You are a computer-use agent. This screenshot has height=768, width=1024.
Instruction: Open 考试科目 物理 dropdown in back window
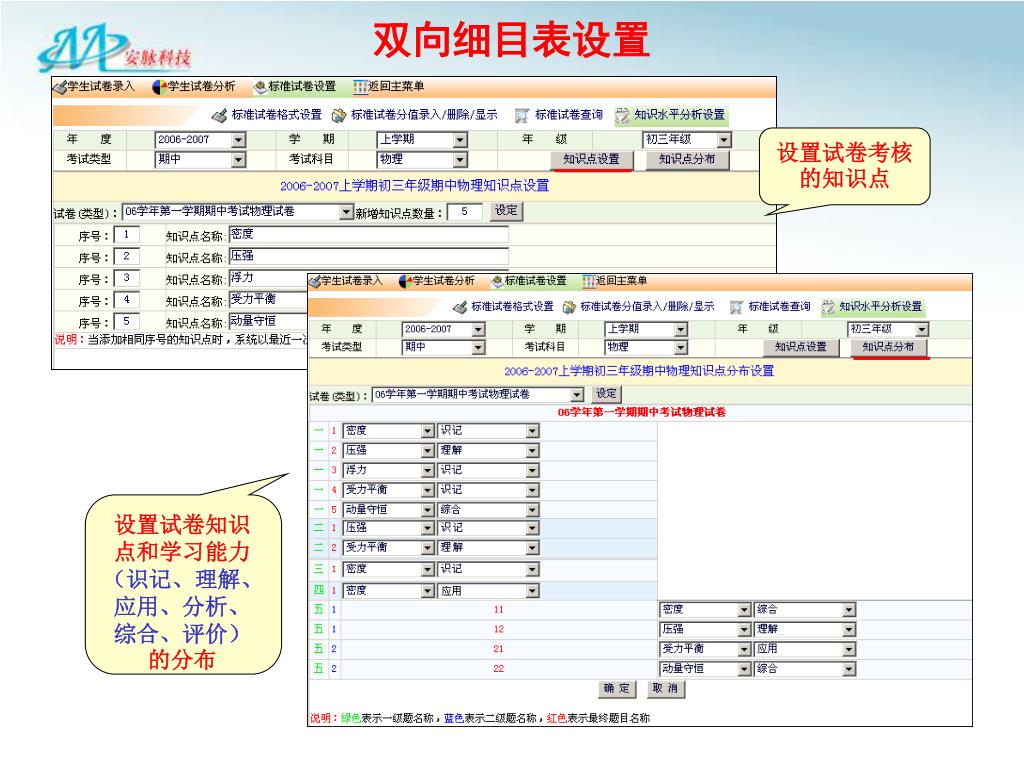coord(460,159)
